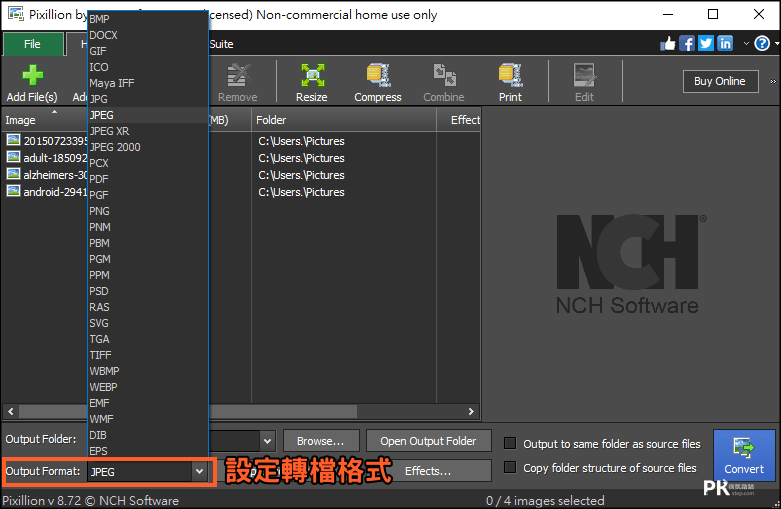Click the file list scrollbar right arrow
Viewport: 781px width, 509px height.
coord(471,411)
